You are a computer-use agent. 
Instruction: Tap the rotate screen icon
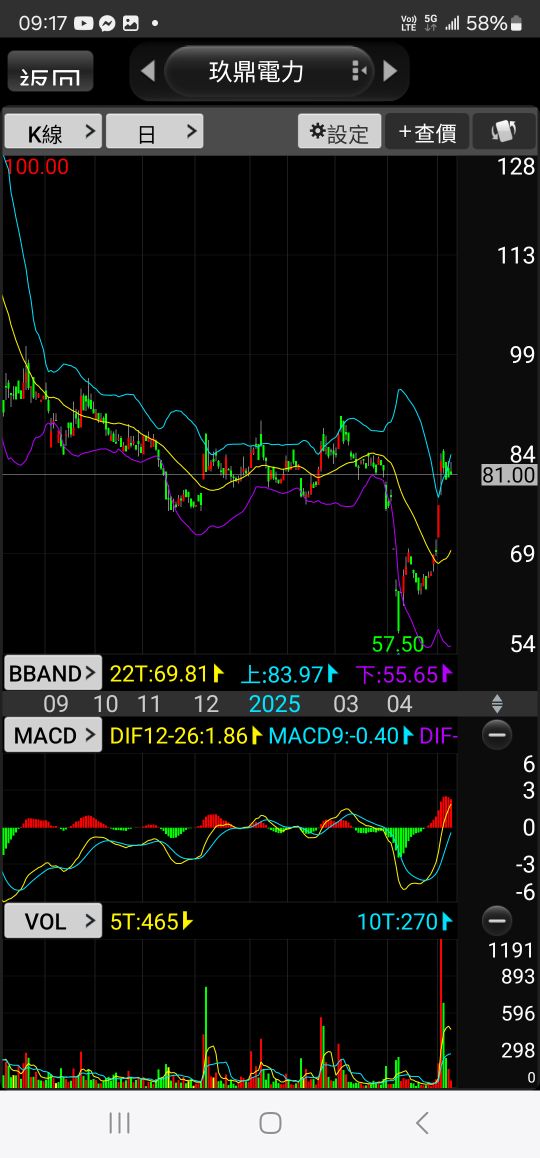[x=503, y=131]
